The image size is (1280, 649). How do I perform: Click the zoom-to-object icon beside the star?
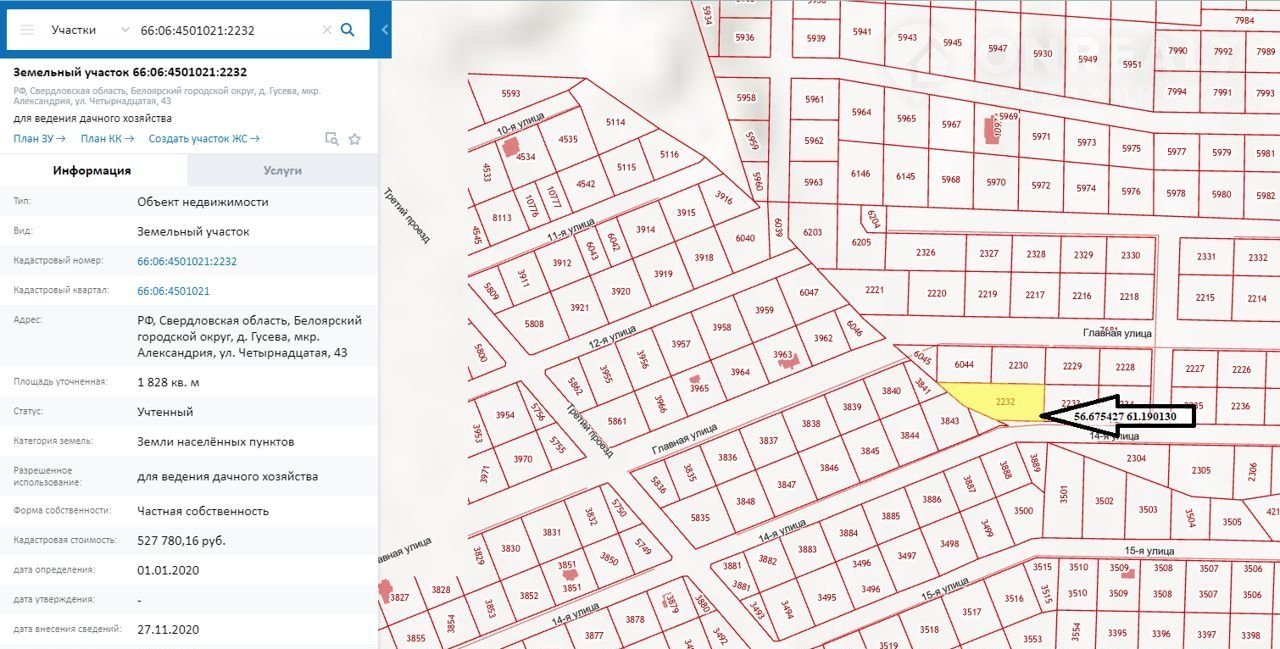332,139
